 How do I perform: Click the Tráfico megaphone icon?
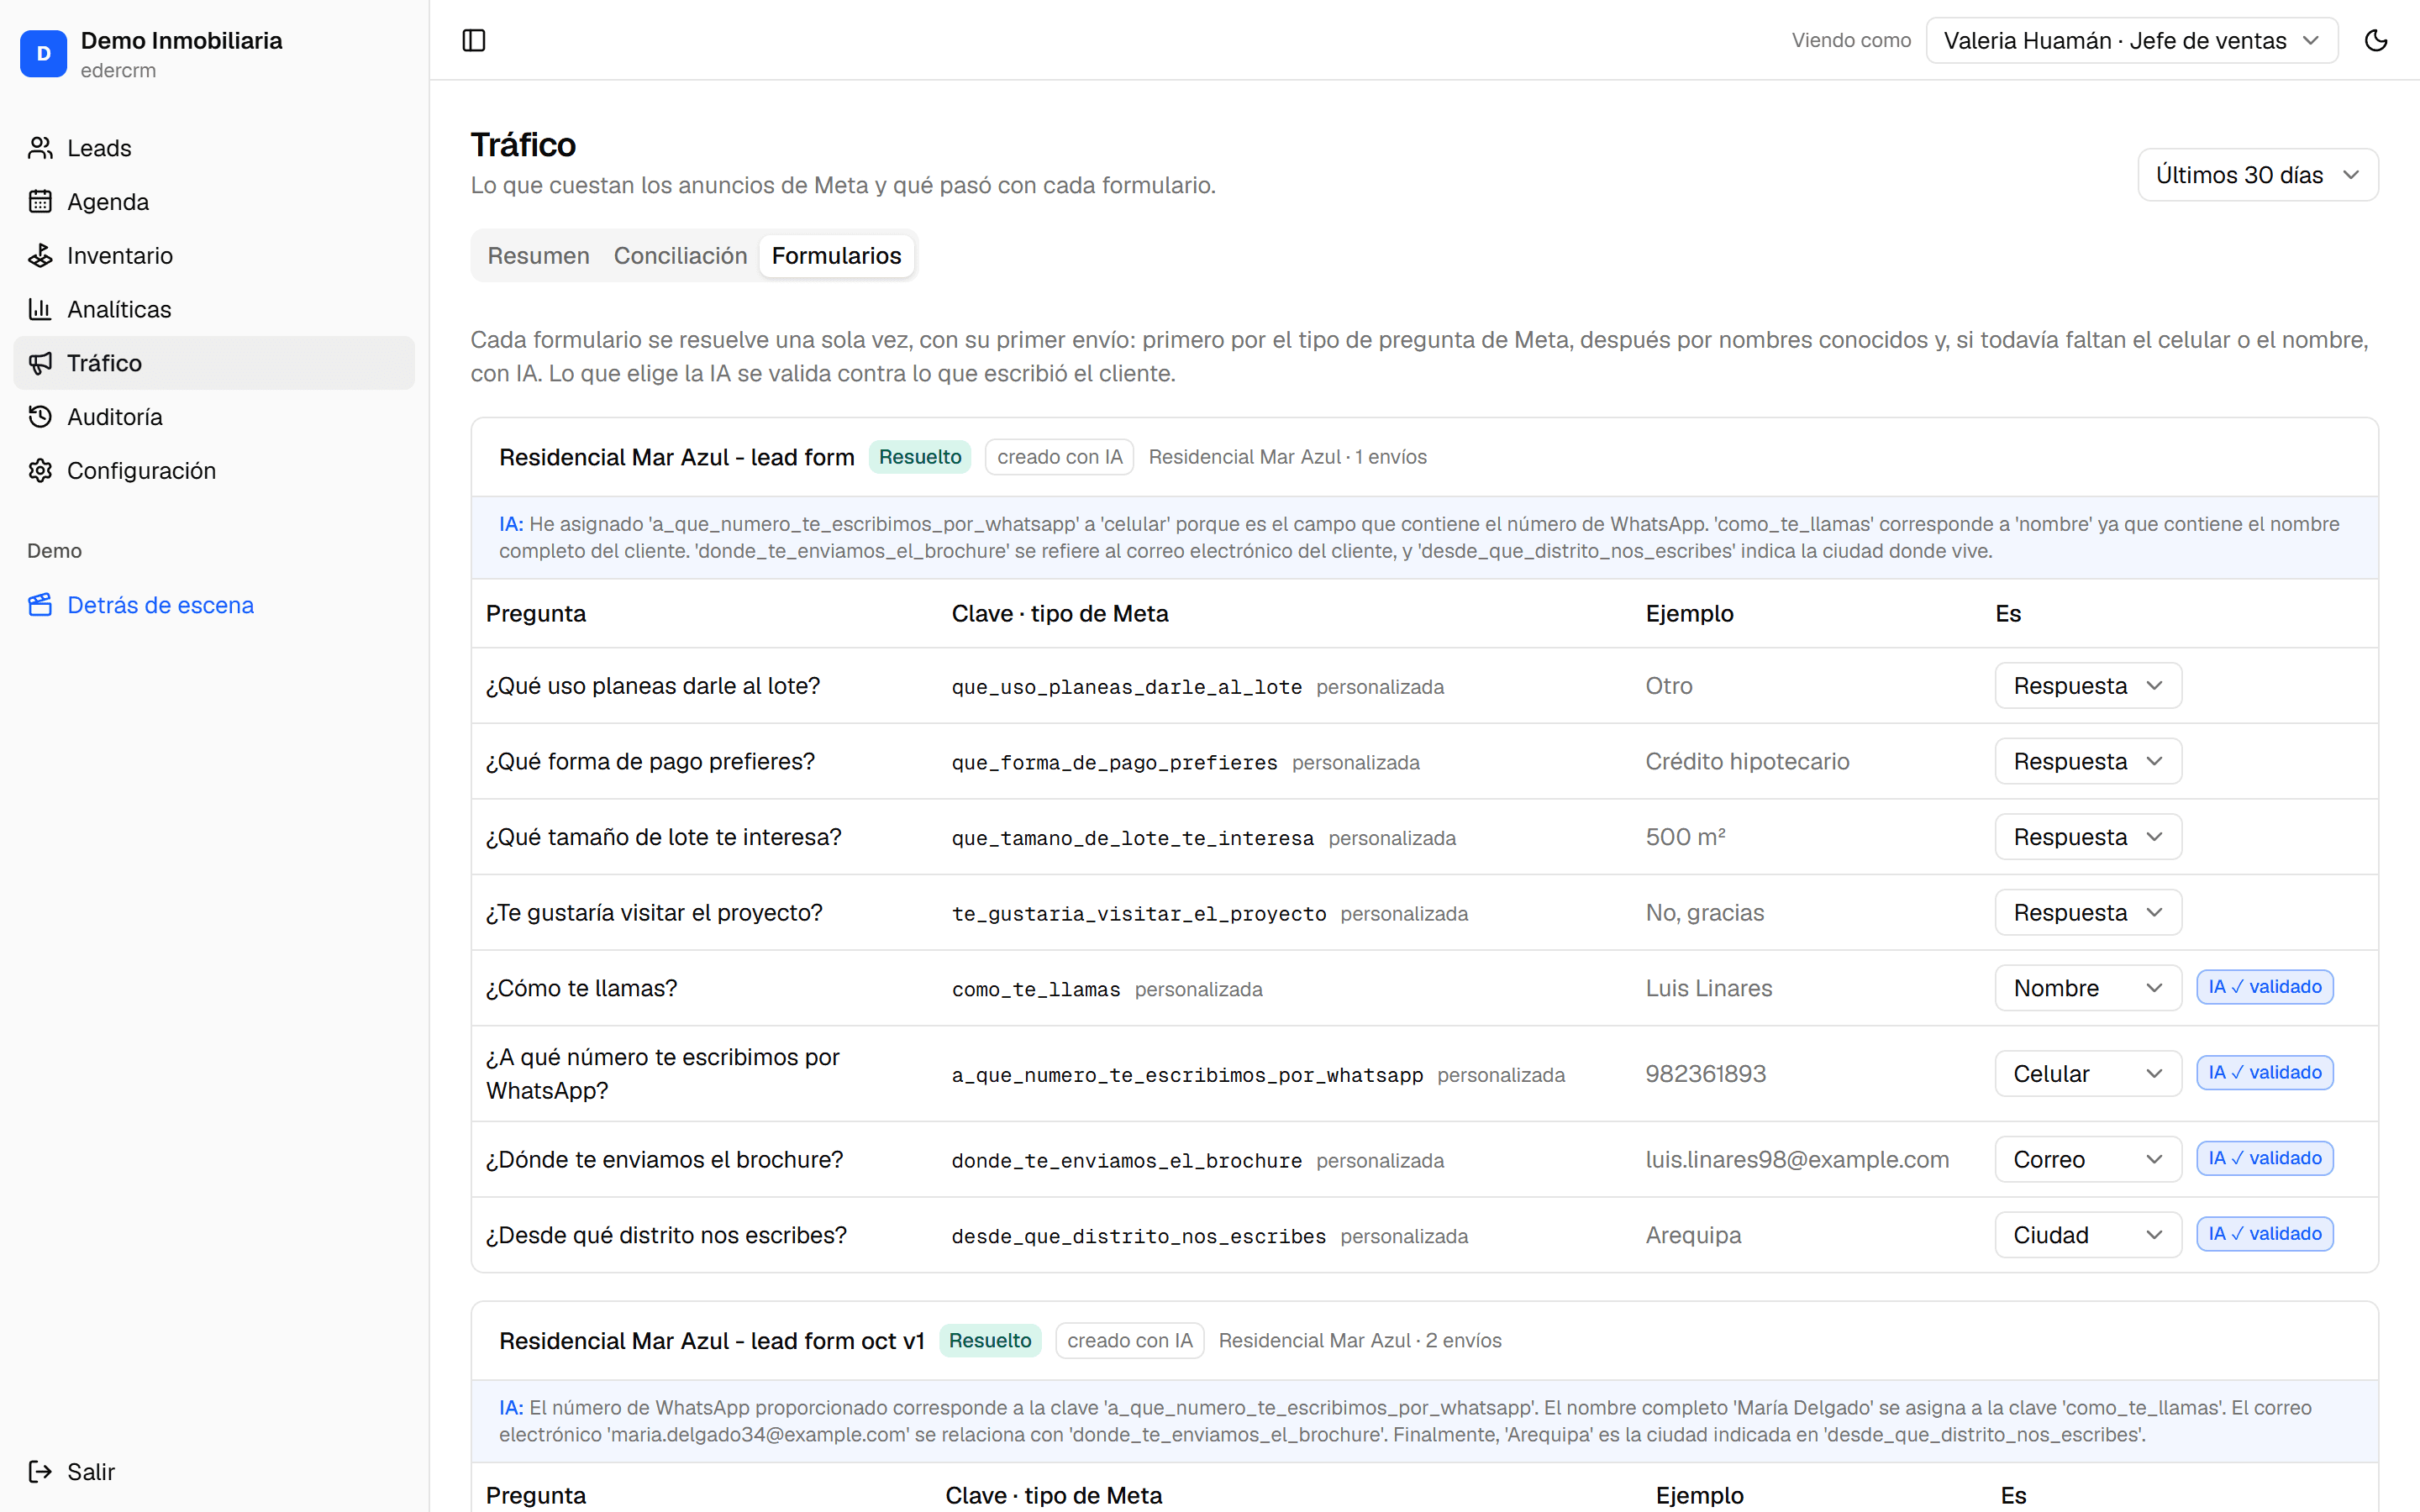coord(40,363)
